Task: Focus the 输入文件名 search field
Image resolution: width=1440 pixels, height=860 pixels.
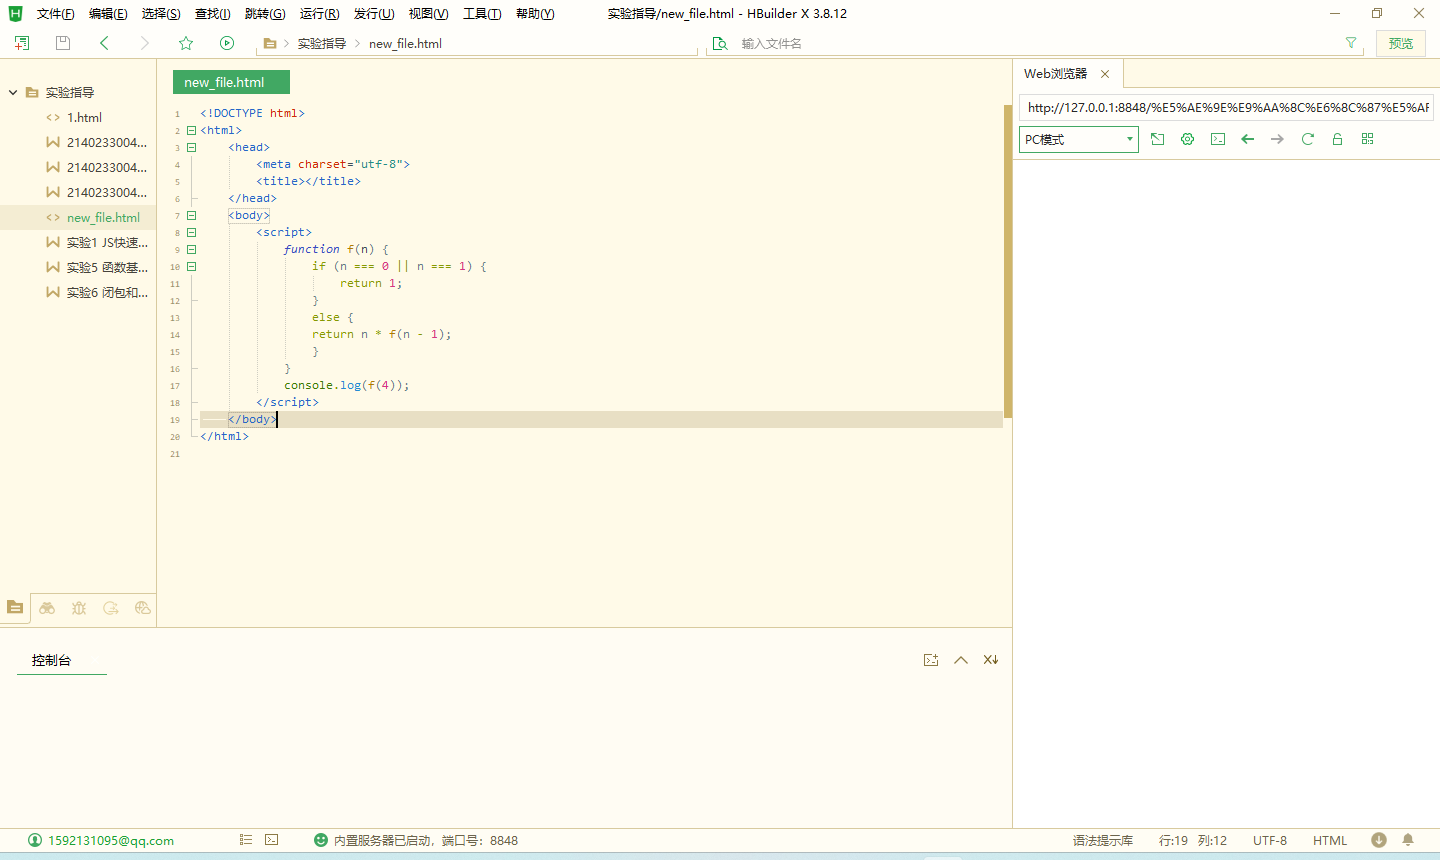Action: (x=1035, y=43)
